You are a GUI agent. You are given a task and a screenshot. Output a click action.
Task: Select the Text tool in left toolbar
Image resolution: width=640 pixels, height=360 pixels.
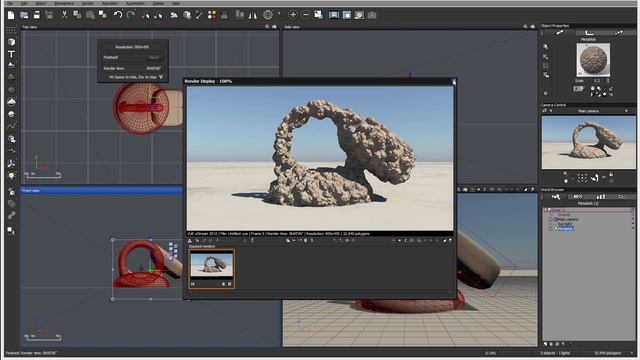(x=11, y=54)
